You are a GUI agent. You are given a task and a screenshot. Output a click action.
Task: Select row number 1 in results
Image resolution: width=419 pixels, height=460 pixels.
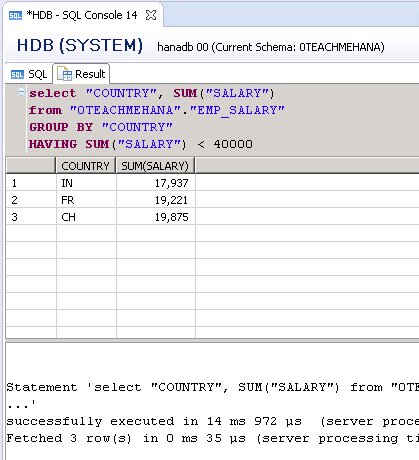pos(31,183)
